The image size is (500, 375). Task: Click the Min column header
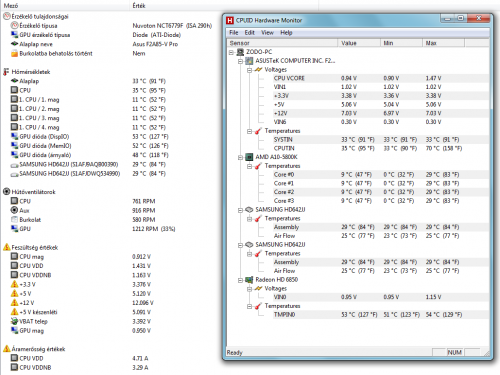[x=402, y=43]
